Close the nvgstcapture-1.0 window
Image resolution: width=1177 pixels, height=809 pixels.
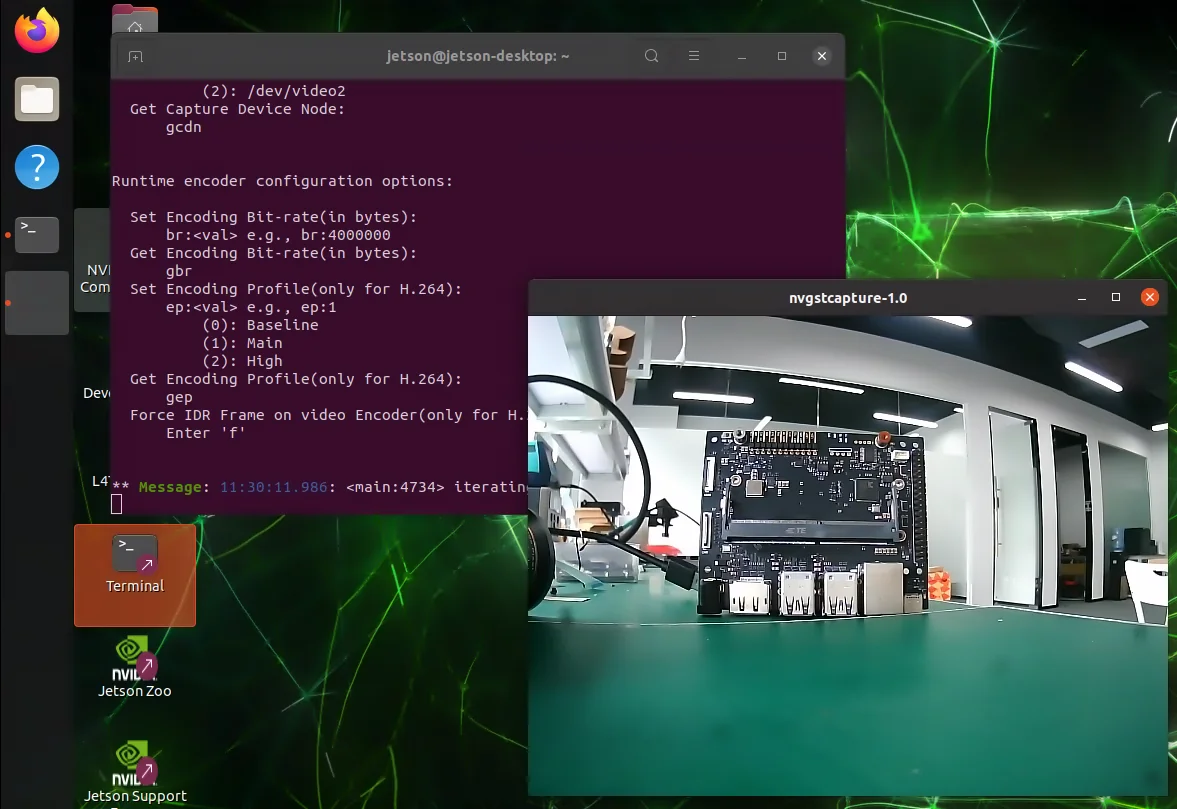pyautogui.click(x=1149, y=297)
